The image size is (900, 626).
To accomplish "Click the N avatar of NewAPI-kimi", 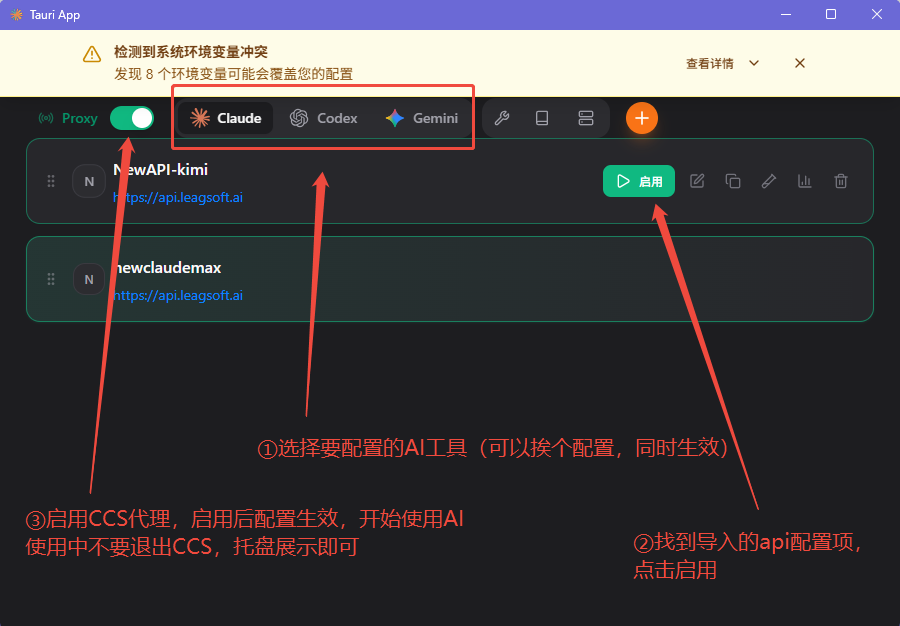I will click(x=88, y=181).
